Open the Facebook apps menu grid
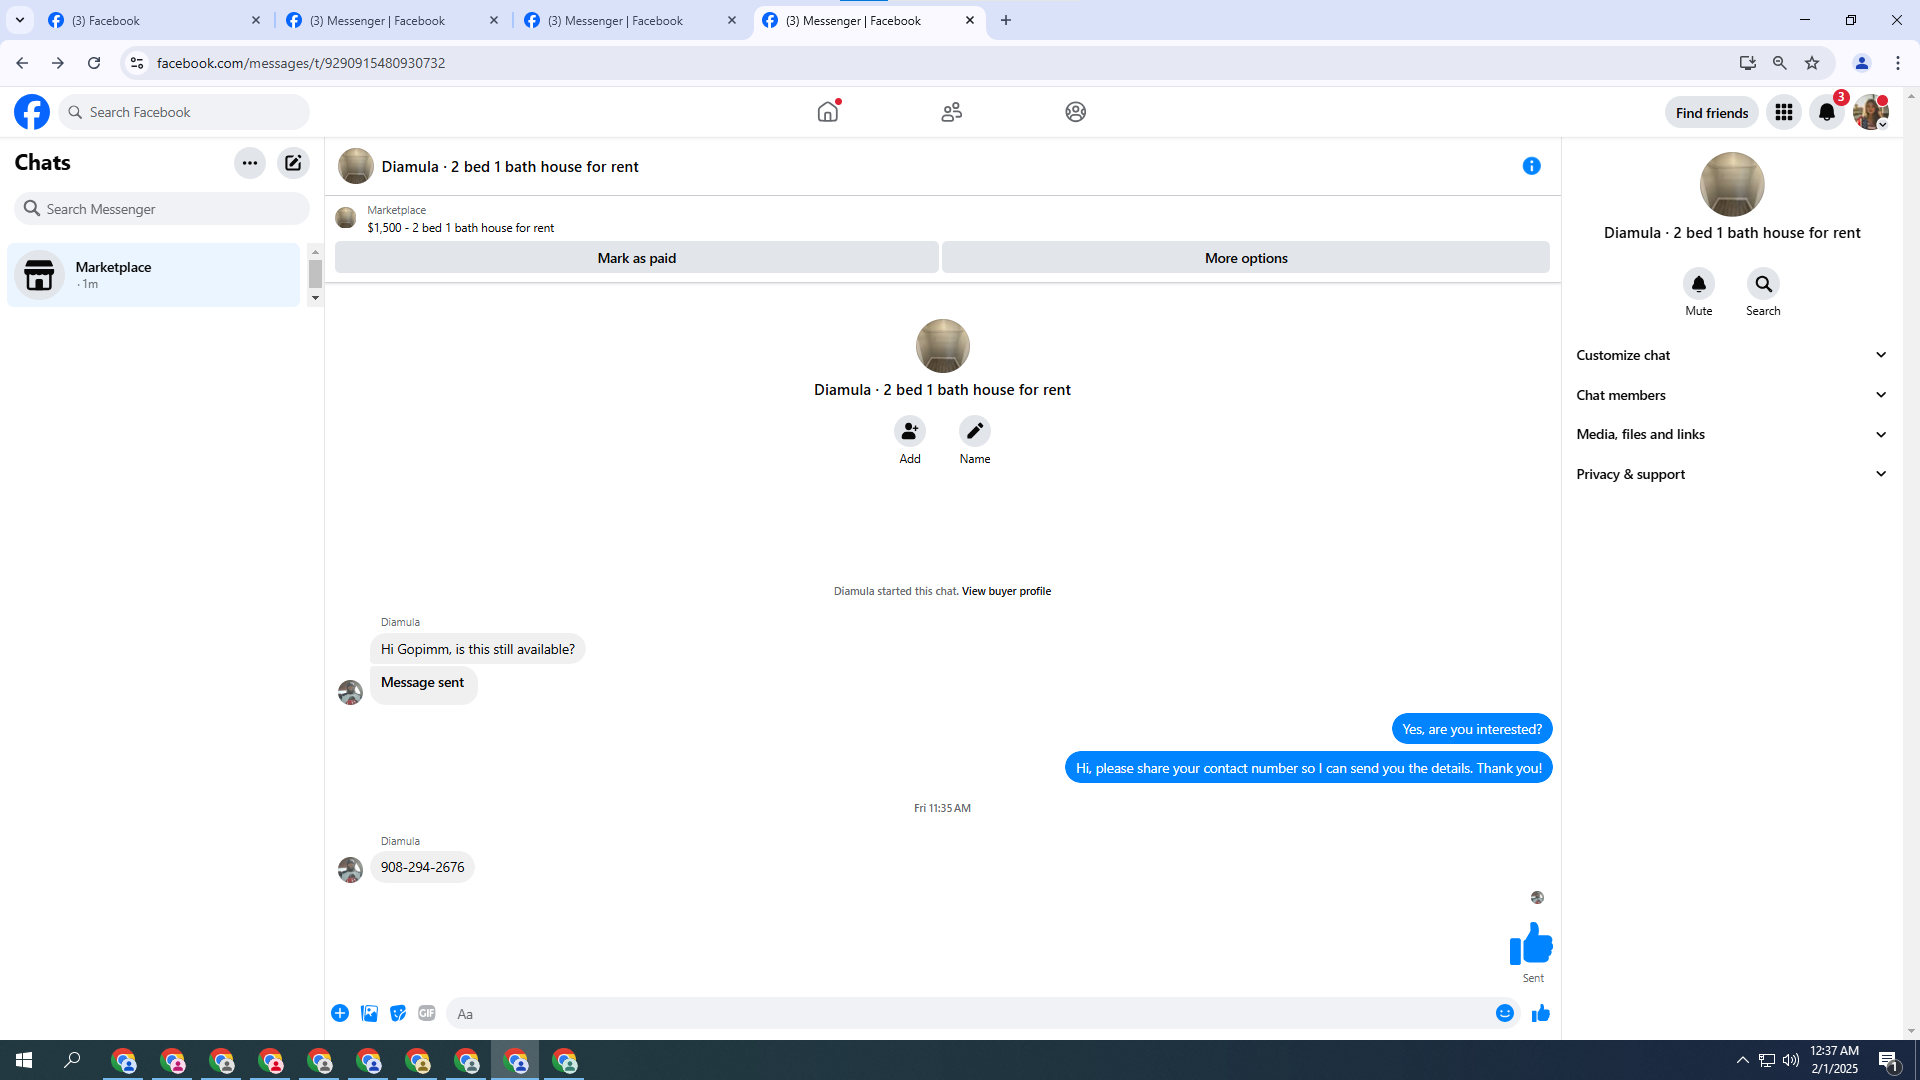Screen dimensions: 1920x1080 pyautogui.click(x=1784, y=112)
